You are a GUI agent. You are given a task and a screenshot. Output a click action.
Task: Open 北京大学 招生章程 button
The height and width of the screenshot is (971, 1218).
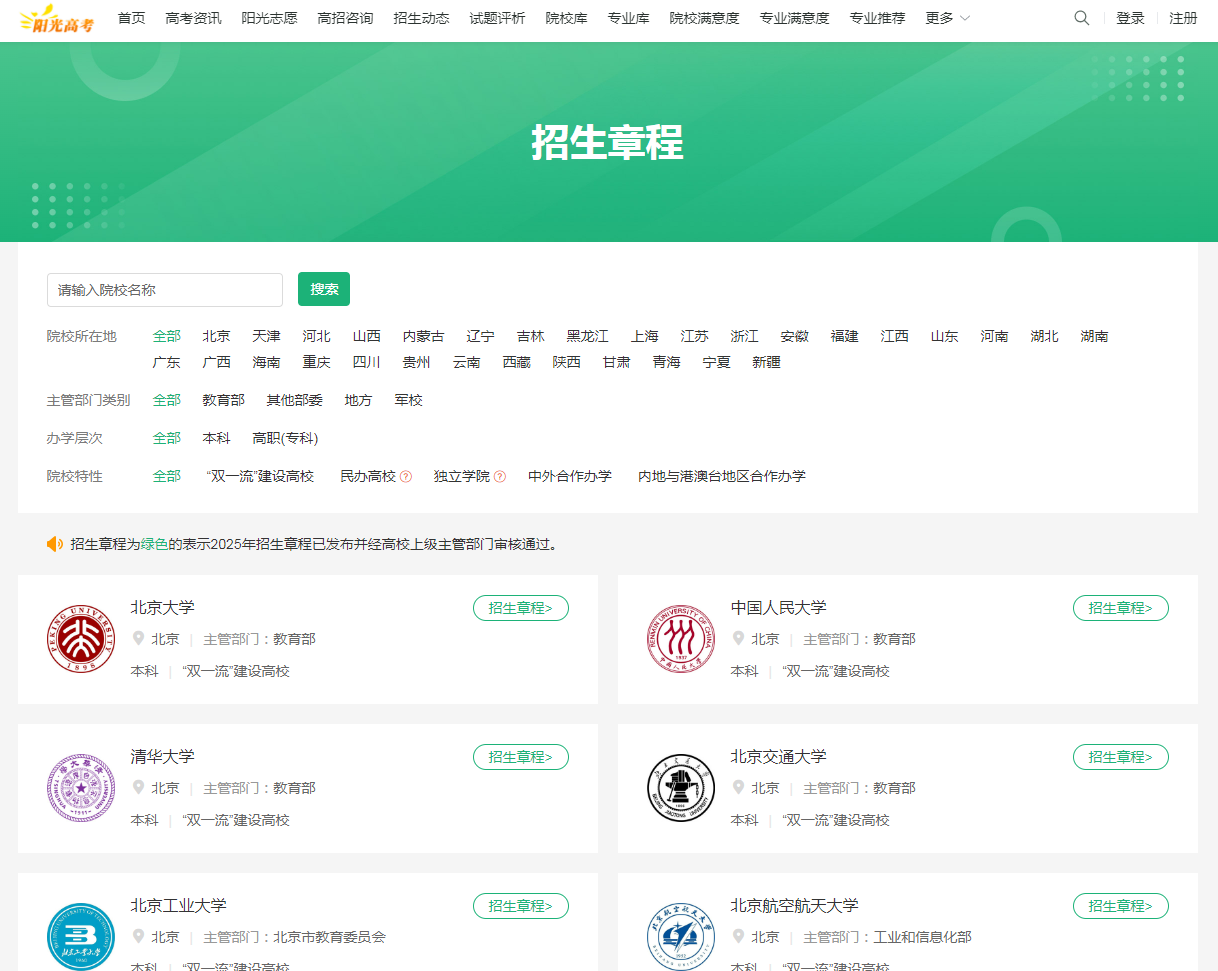(x=521, y=608)
